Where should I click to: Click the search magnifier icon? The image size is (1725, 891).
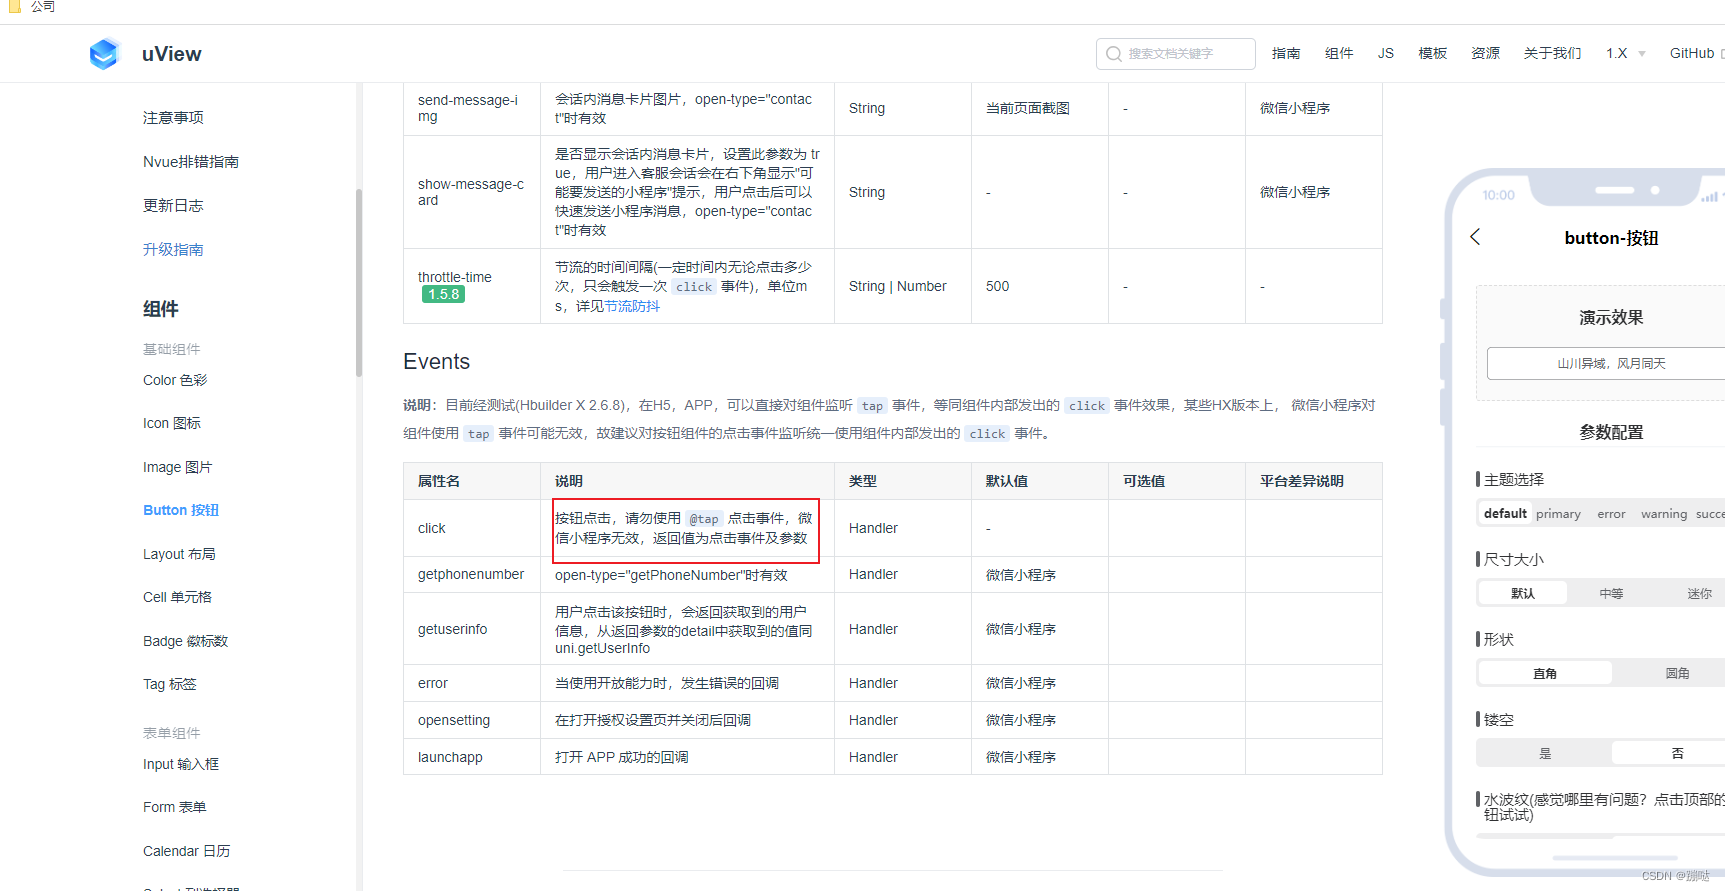[1114, 54]
